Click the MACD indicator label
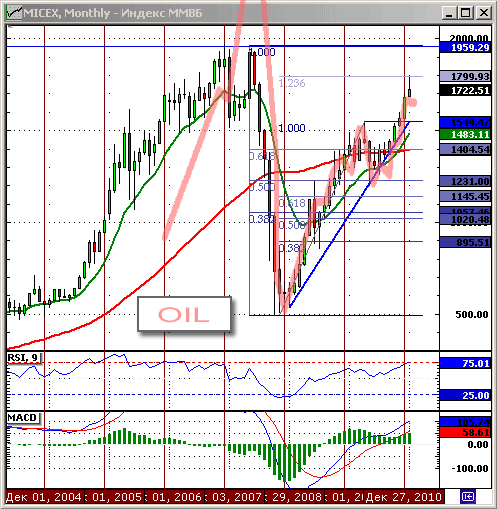This screenshot has height=509, width=497. (23, 417)
